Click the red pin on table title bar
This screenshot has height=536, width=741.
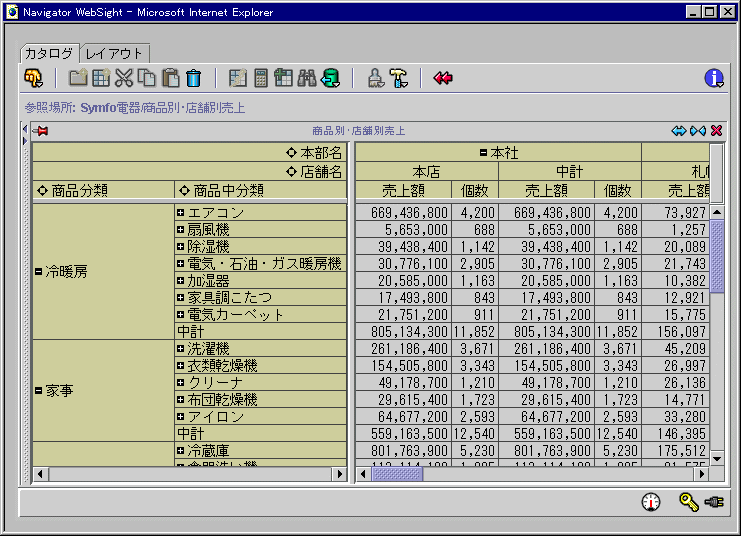click(x=41, y=131)
